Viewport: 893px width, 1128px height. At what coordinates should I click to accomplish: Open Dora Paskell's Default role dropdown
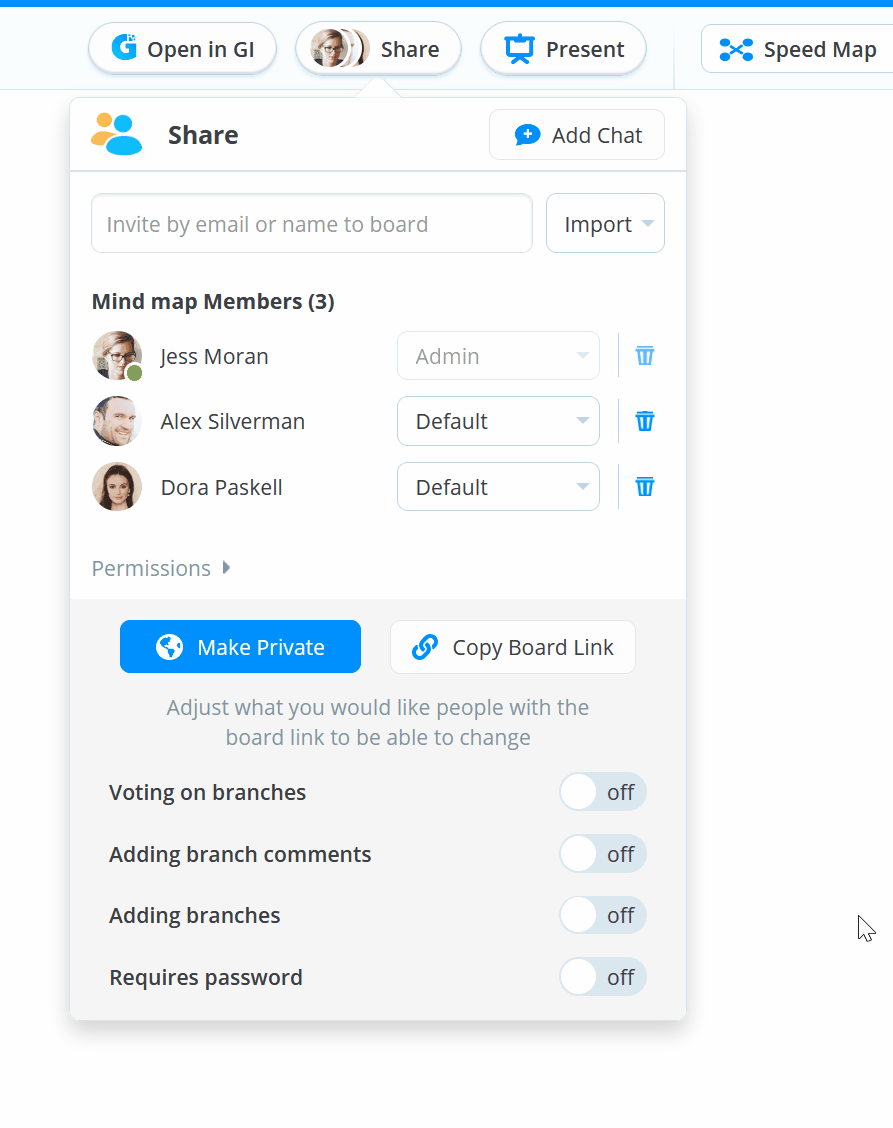pyautogui.click(x=498, y=487)
